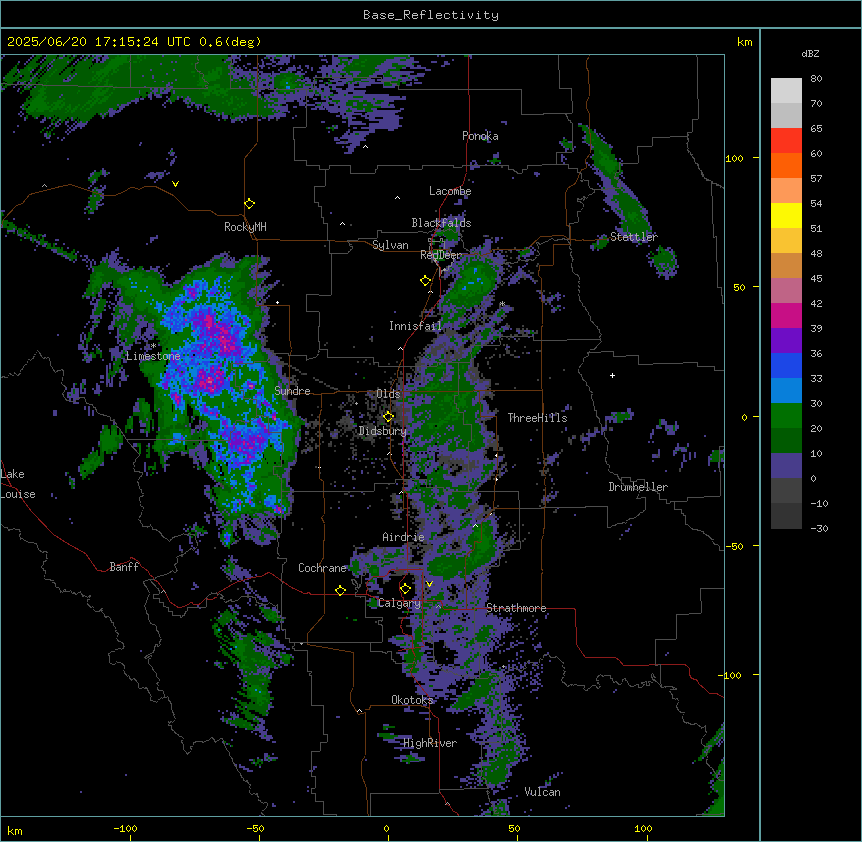The height and width of the screenshot is (842, 862).
Task: Click the Base_Reflectivity title text
Action: 431,15
